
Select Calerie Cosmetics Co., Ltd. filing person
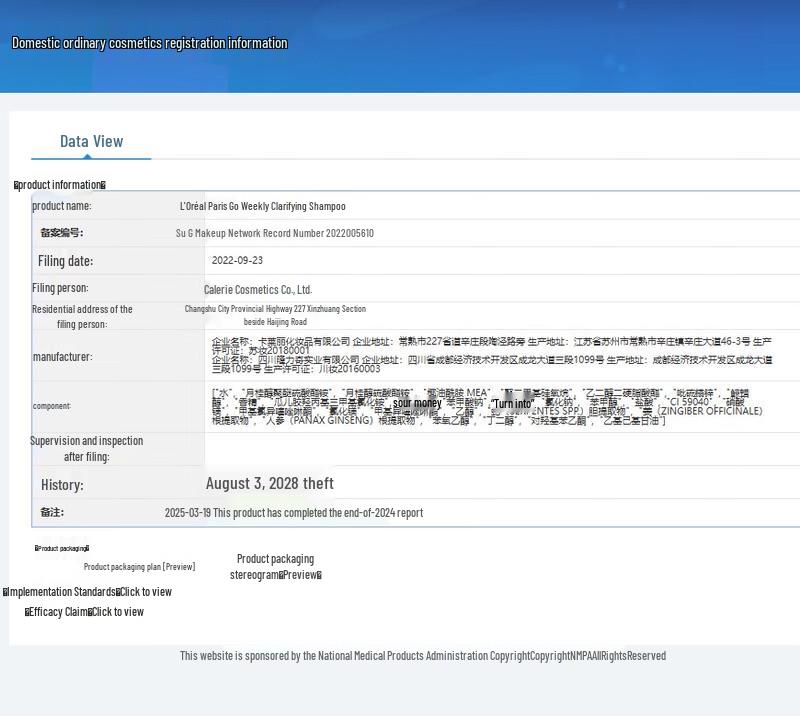coord(257,289)
